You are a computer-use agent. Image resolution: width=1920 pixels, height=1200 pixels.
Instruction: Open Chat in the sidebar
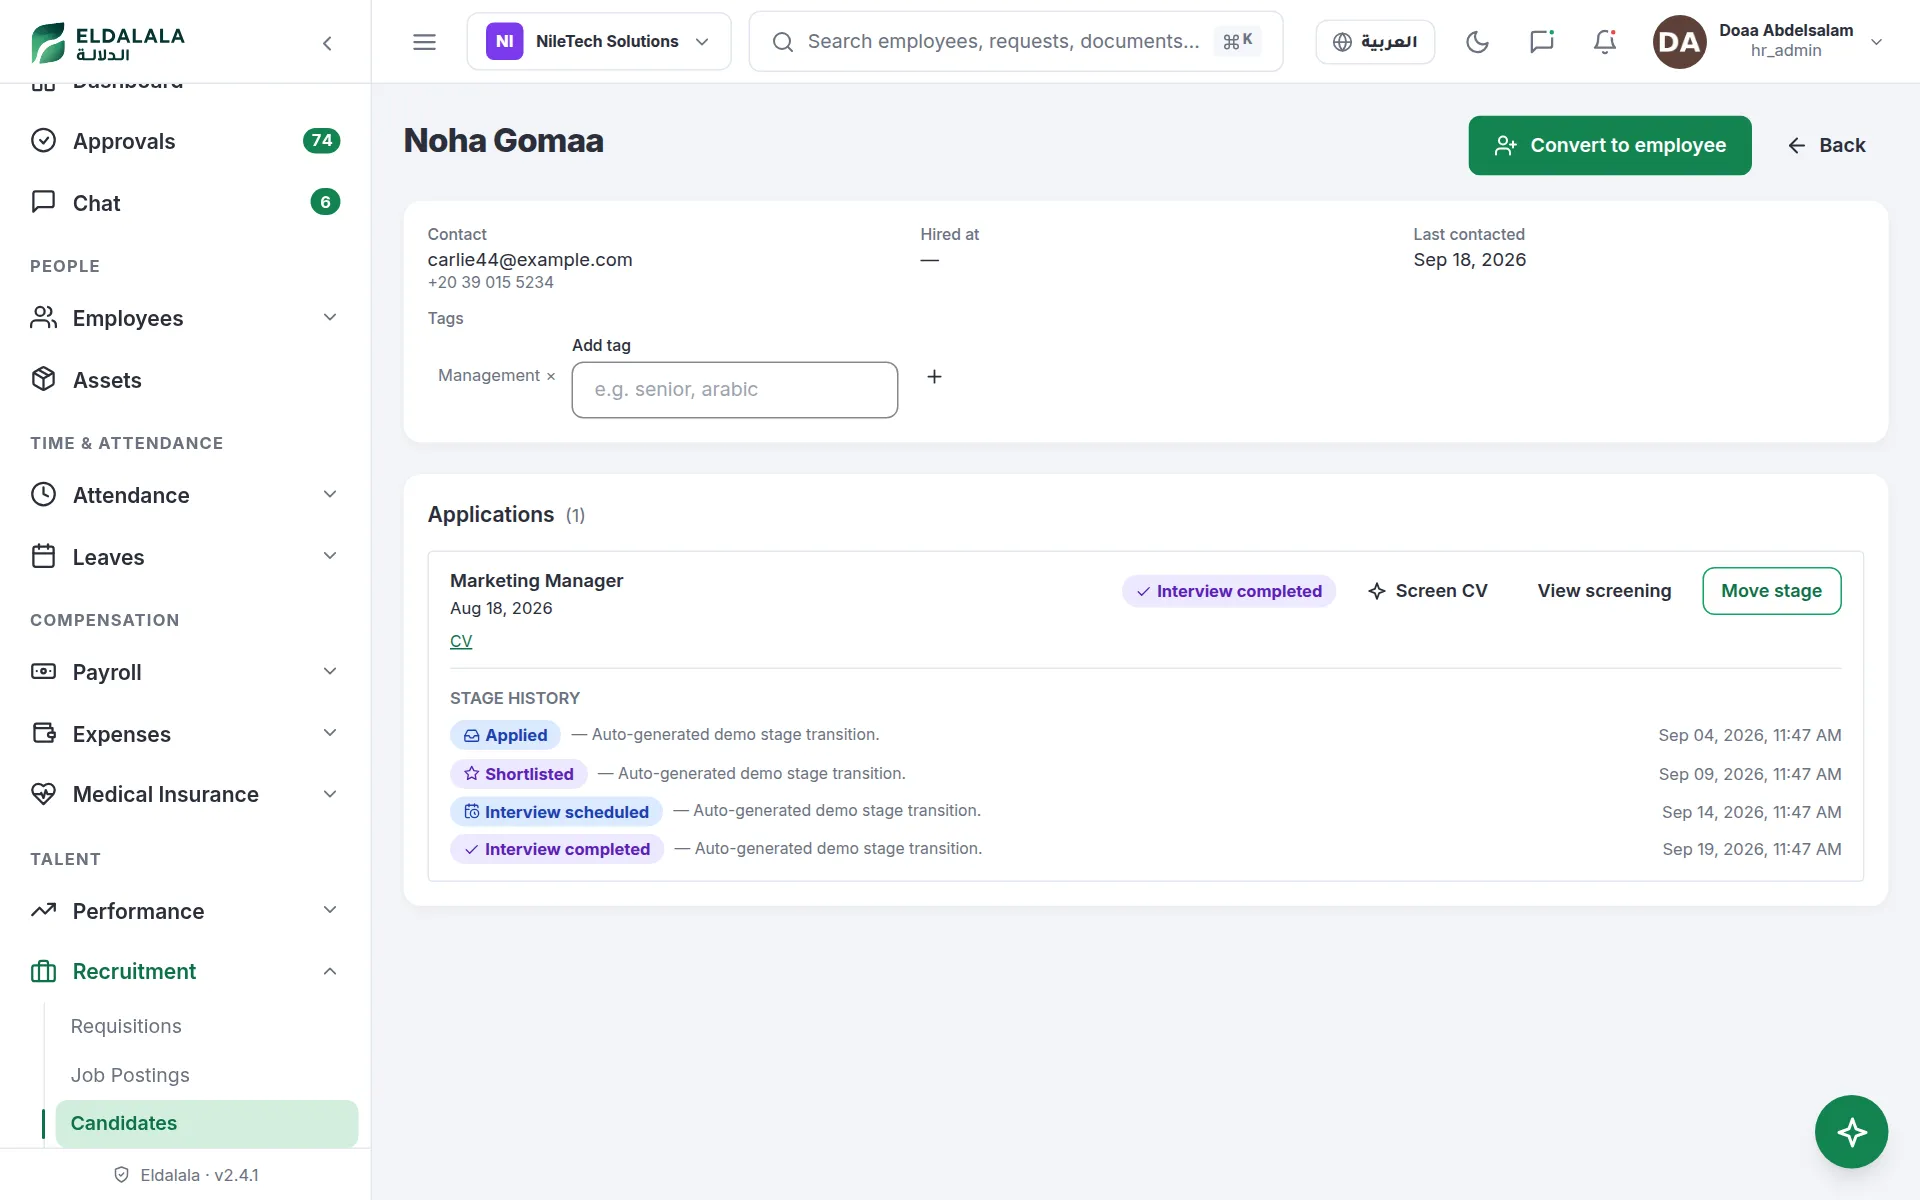pos(185,203)
